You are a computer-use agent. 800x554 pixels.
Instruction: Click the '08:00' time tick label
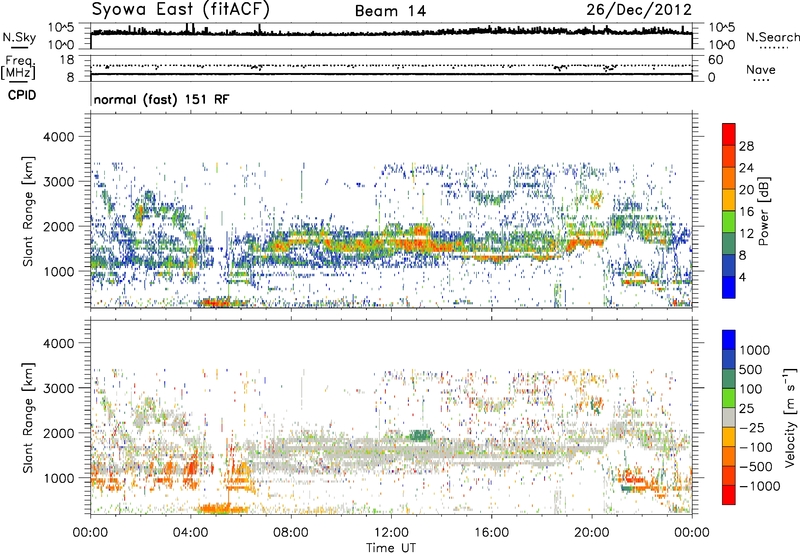291,533
